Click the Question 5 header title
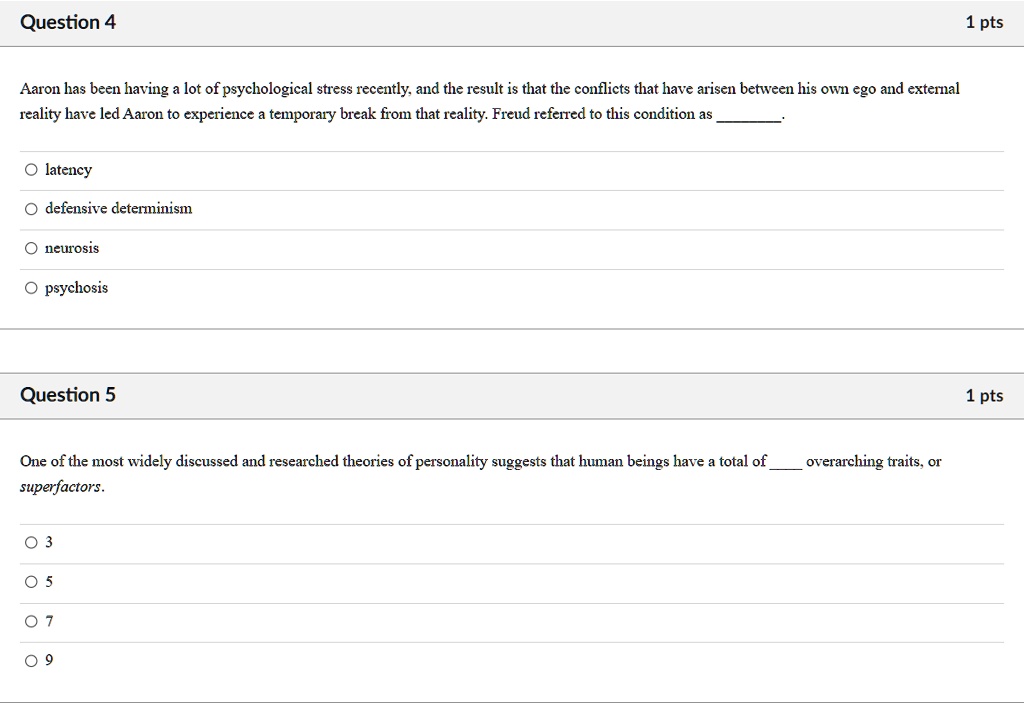The image size is (1024, 703). click(68, 394)
